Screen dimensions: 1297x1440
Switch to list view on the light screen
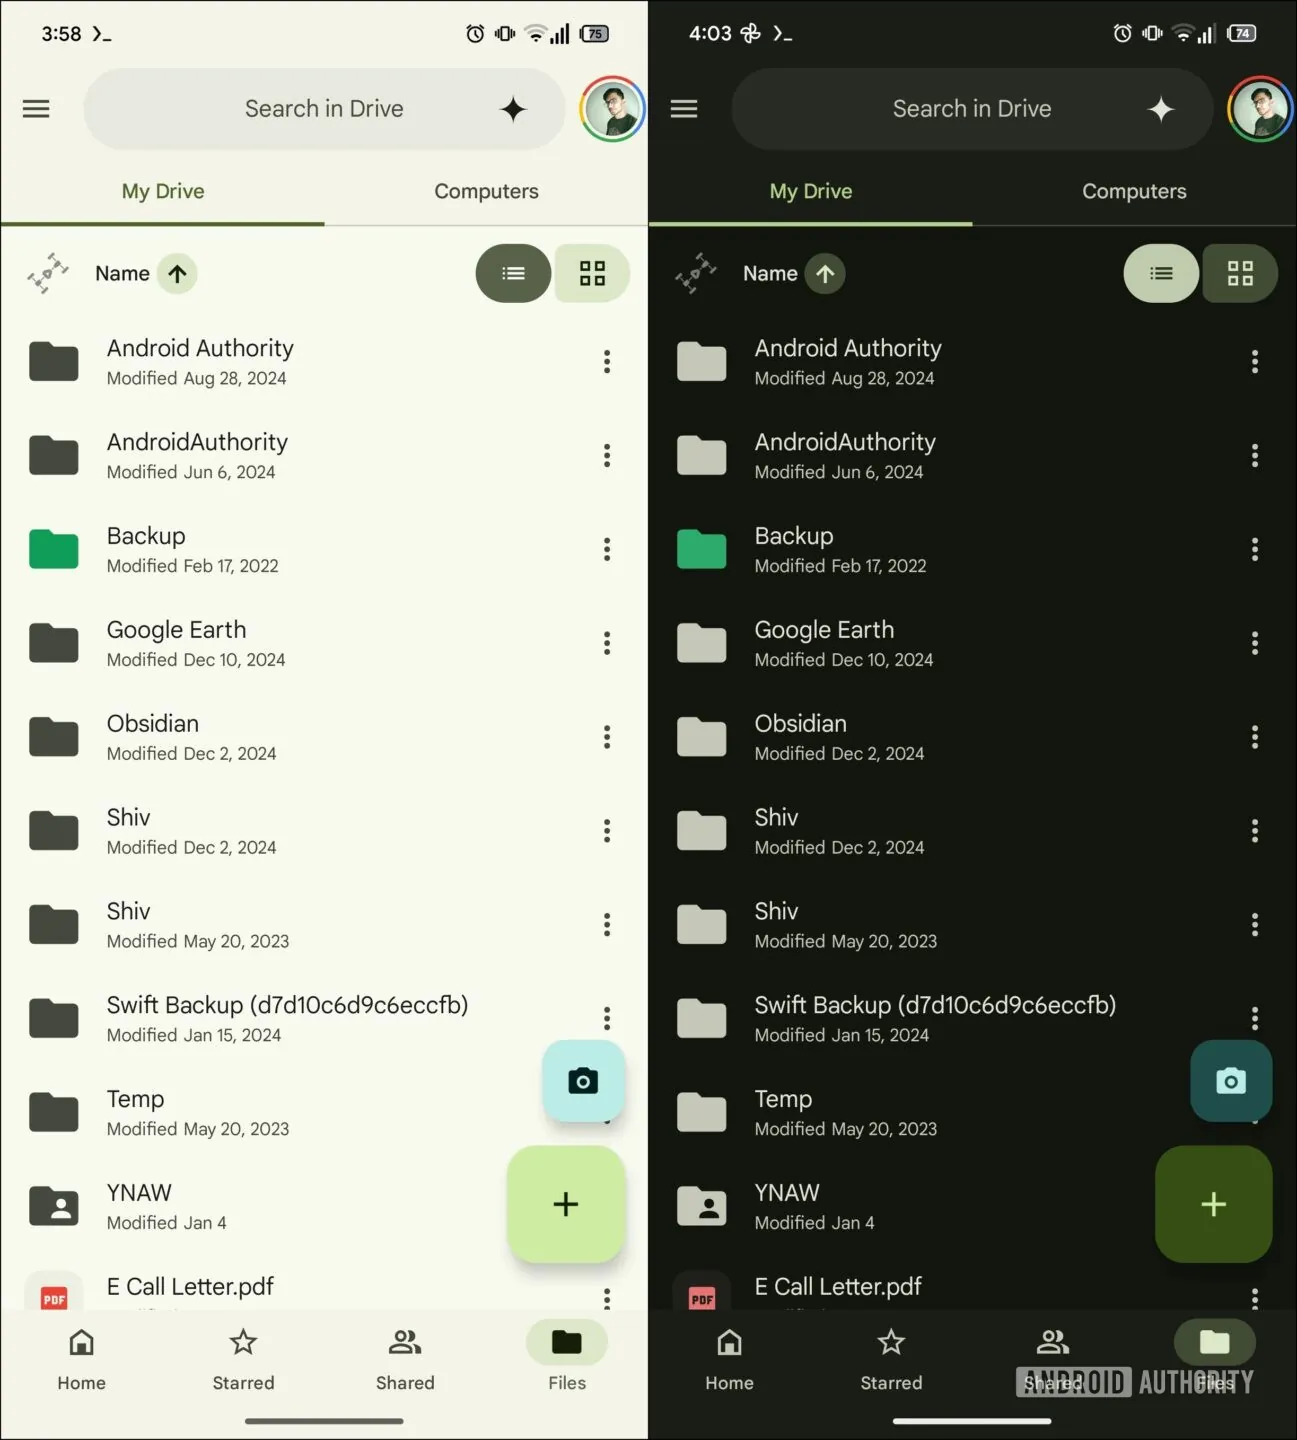pyautogui.click(x=513, y=273)
